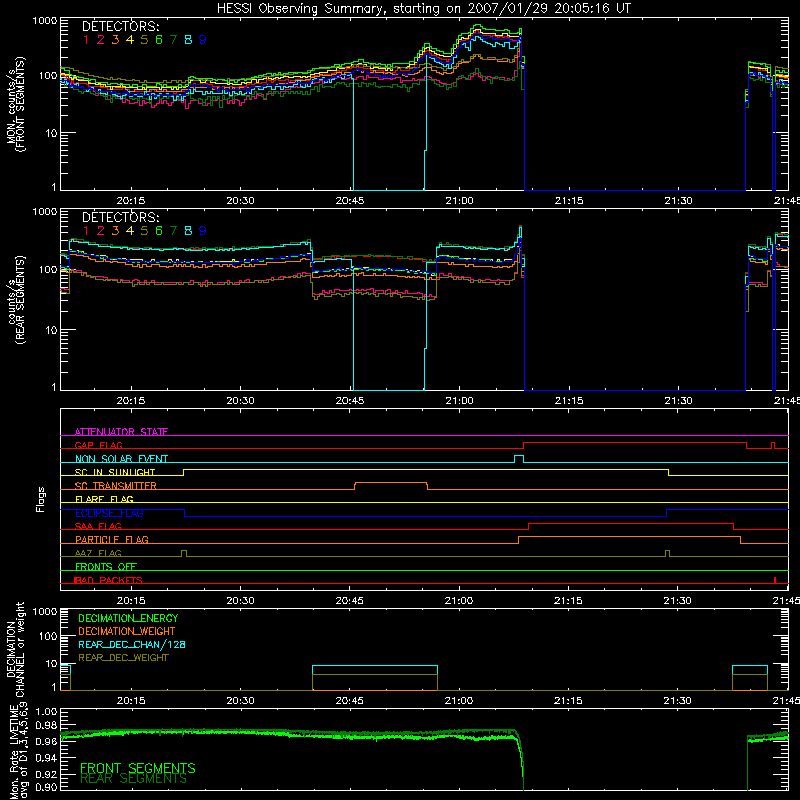Click the 21:30 tick under the rear segments plot
Viewport: 800px width, 800px height.
[x=679, y=401]
